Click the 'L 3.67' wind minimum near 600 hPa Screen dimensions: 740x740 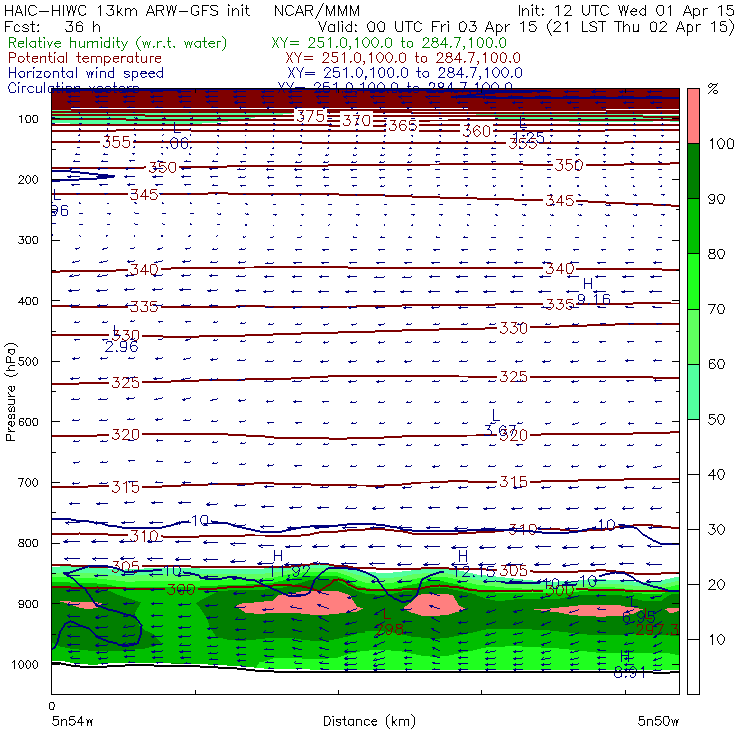click(x=500, y=423)
